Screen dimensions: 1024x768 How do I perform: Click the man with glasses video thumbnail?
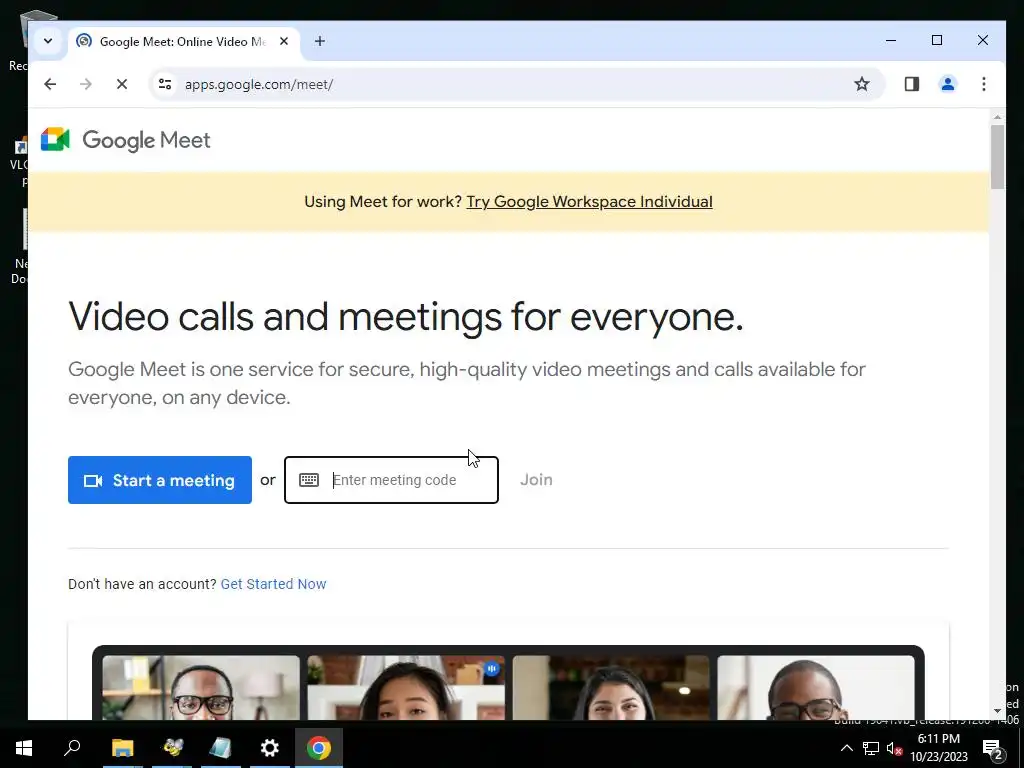click(201, 688)
